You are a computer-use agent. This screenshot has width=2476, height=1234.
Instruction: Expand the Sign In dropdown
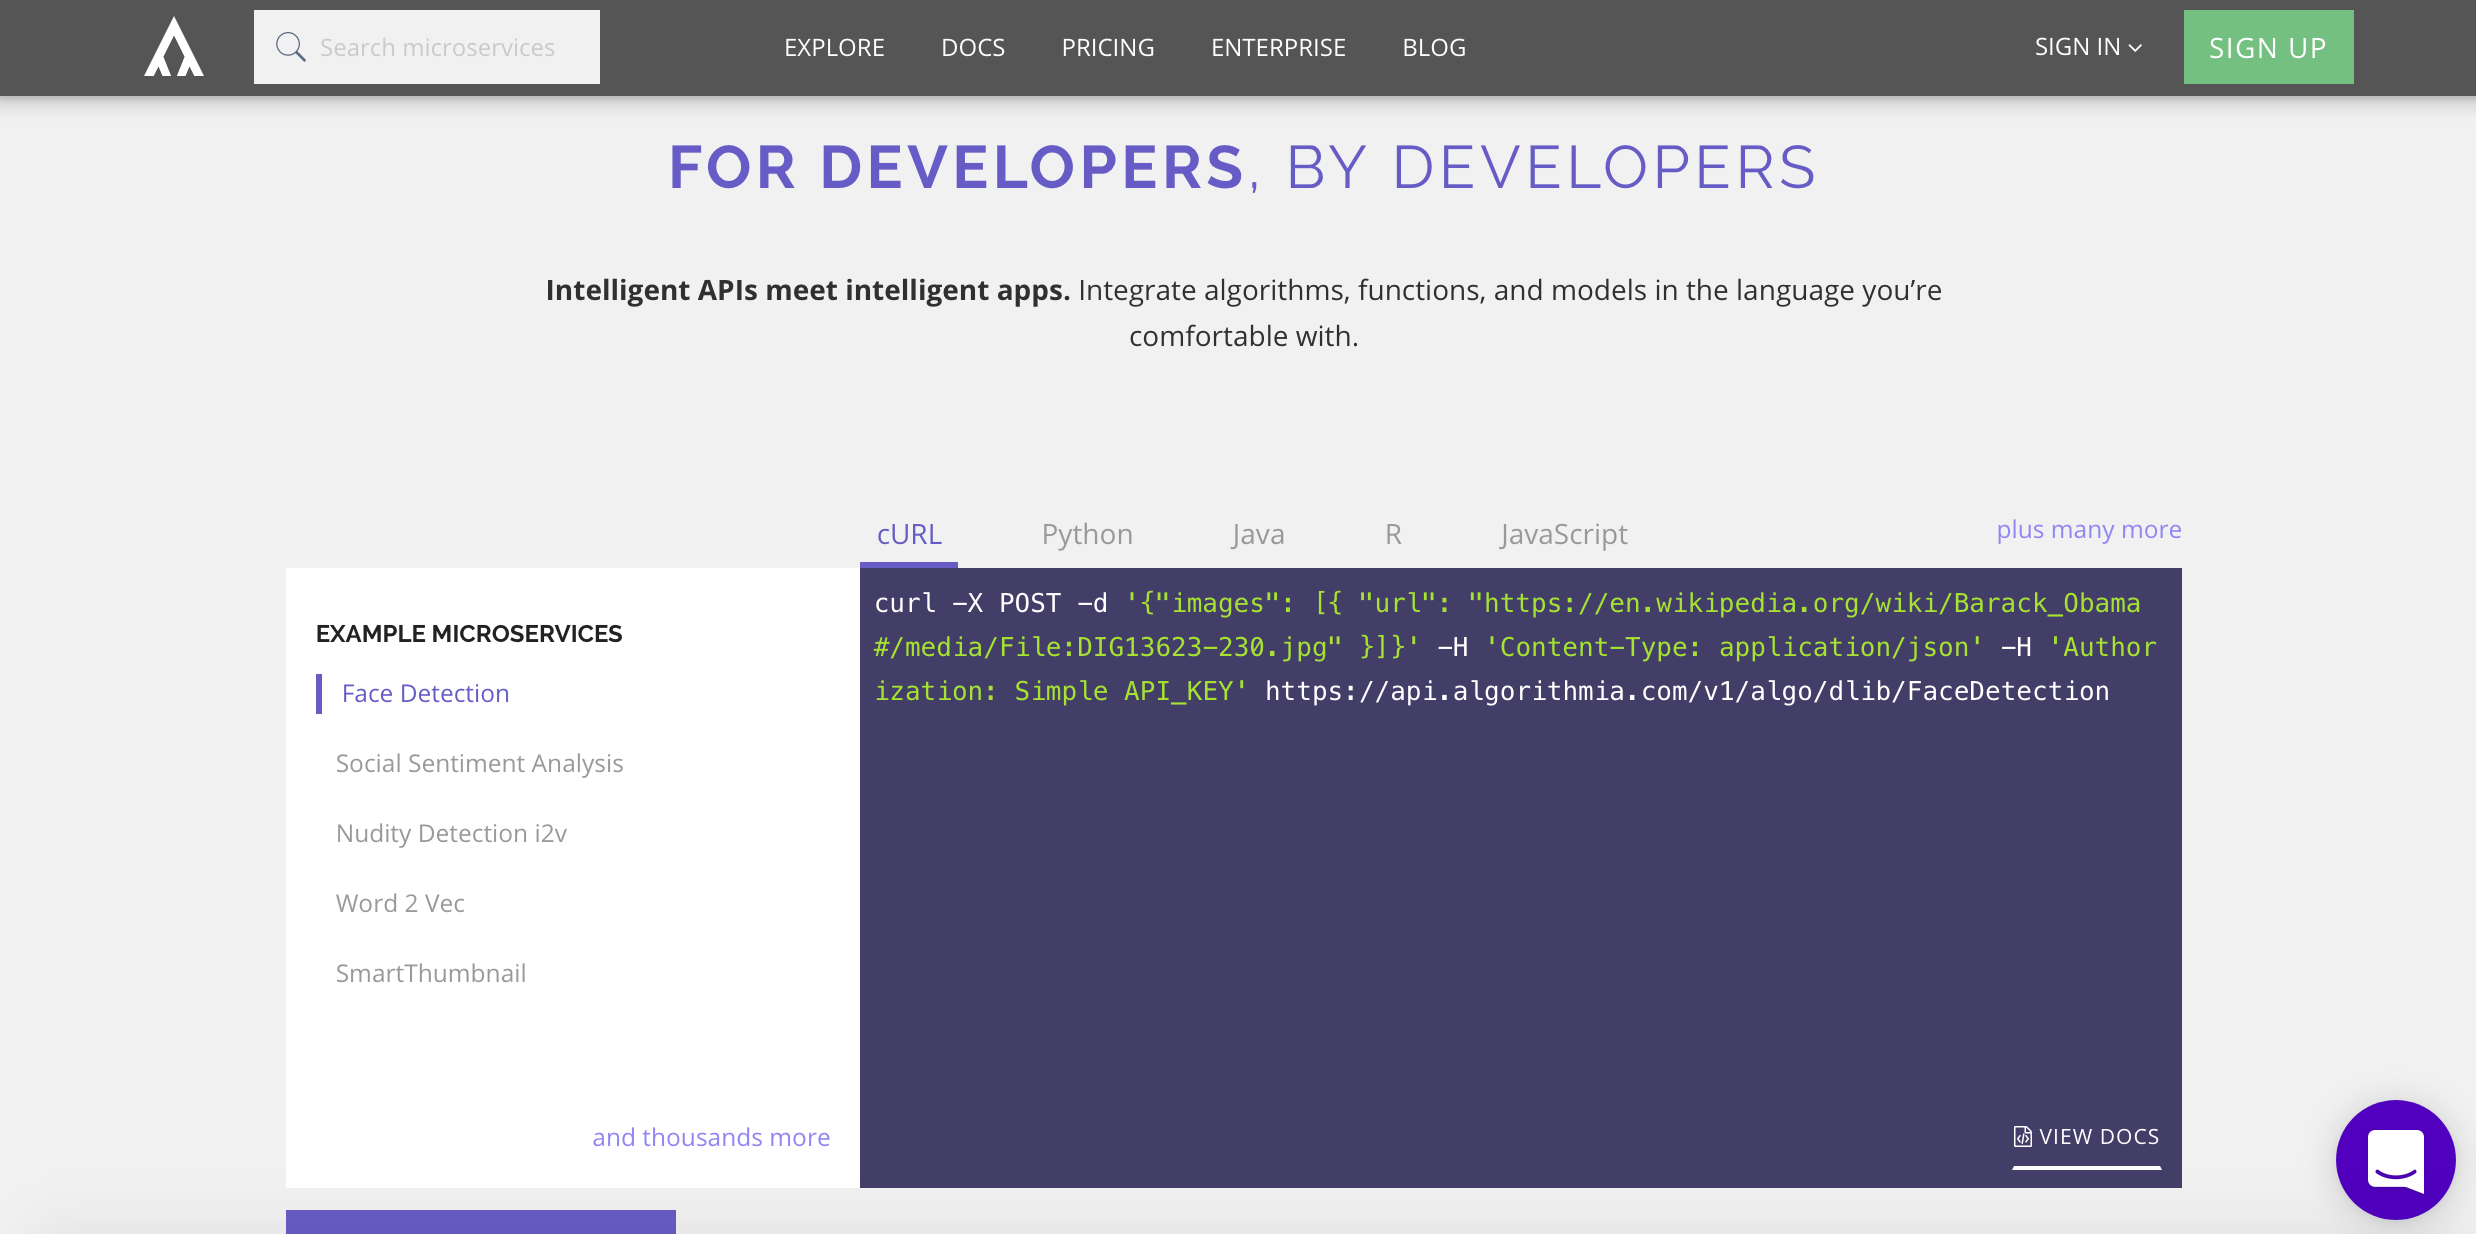[2088, 47]
